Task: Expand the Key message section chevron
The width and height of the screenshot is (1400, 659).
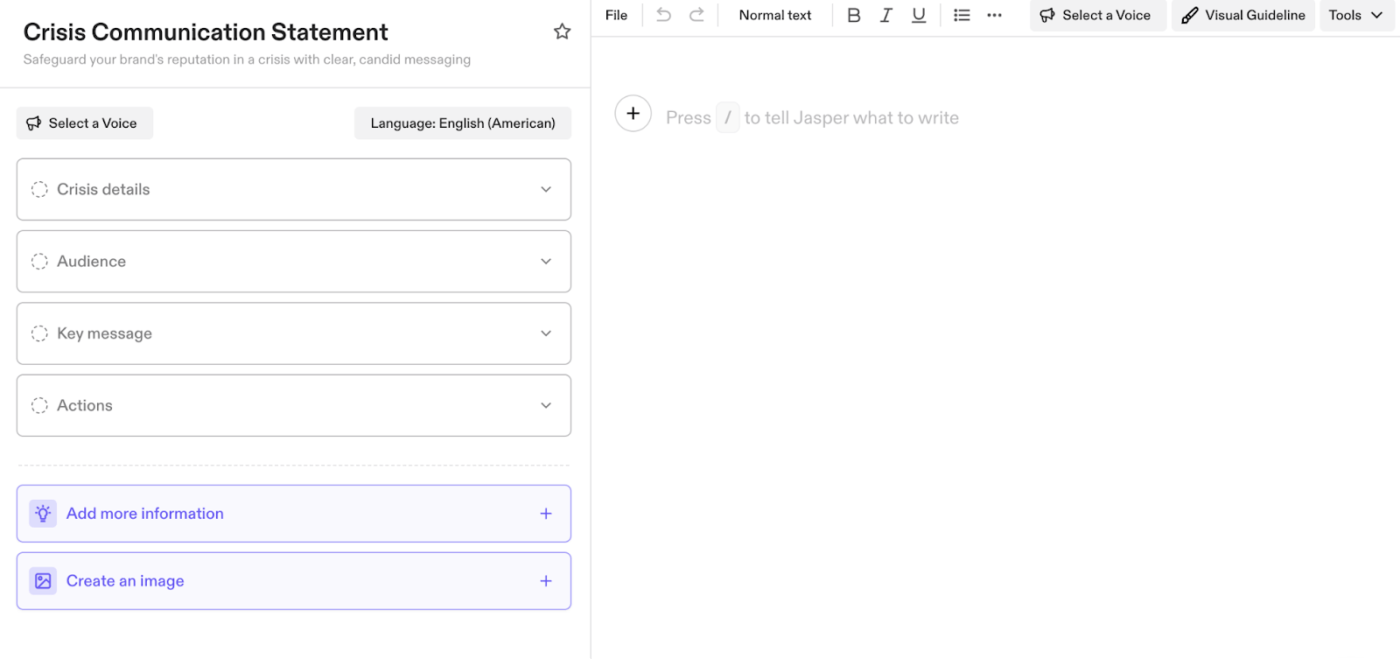Action: pyautogui.click(x=546, y=333)
